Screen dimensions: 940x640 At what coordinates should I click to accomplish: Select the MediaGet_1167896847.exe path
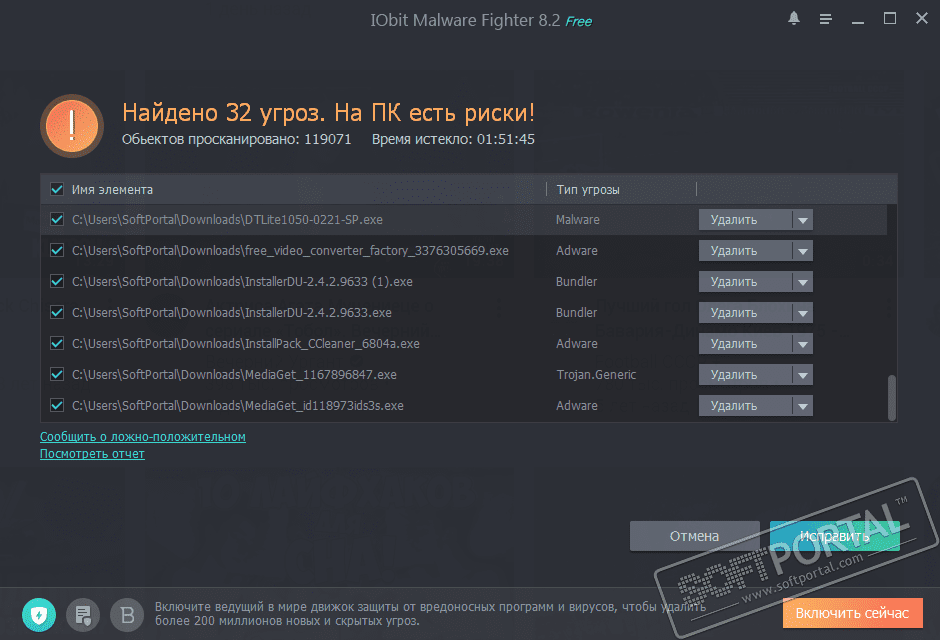234,375
